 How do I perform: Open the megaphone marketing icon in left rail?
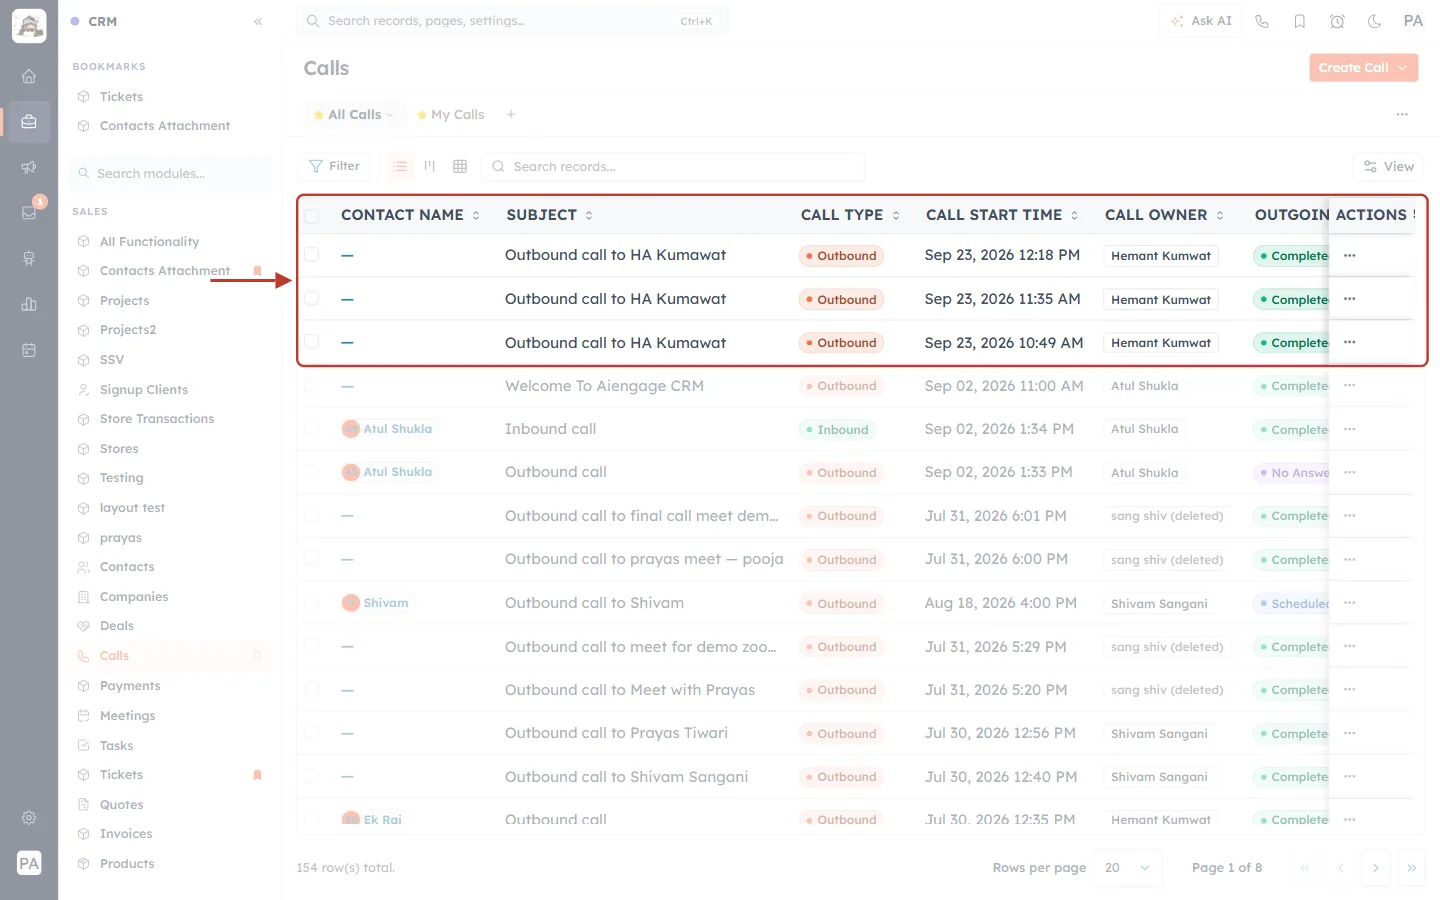pos(29,167)
